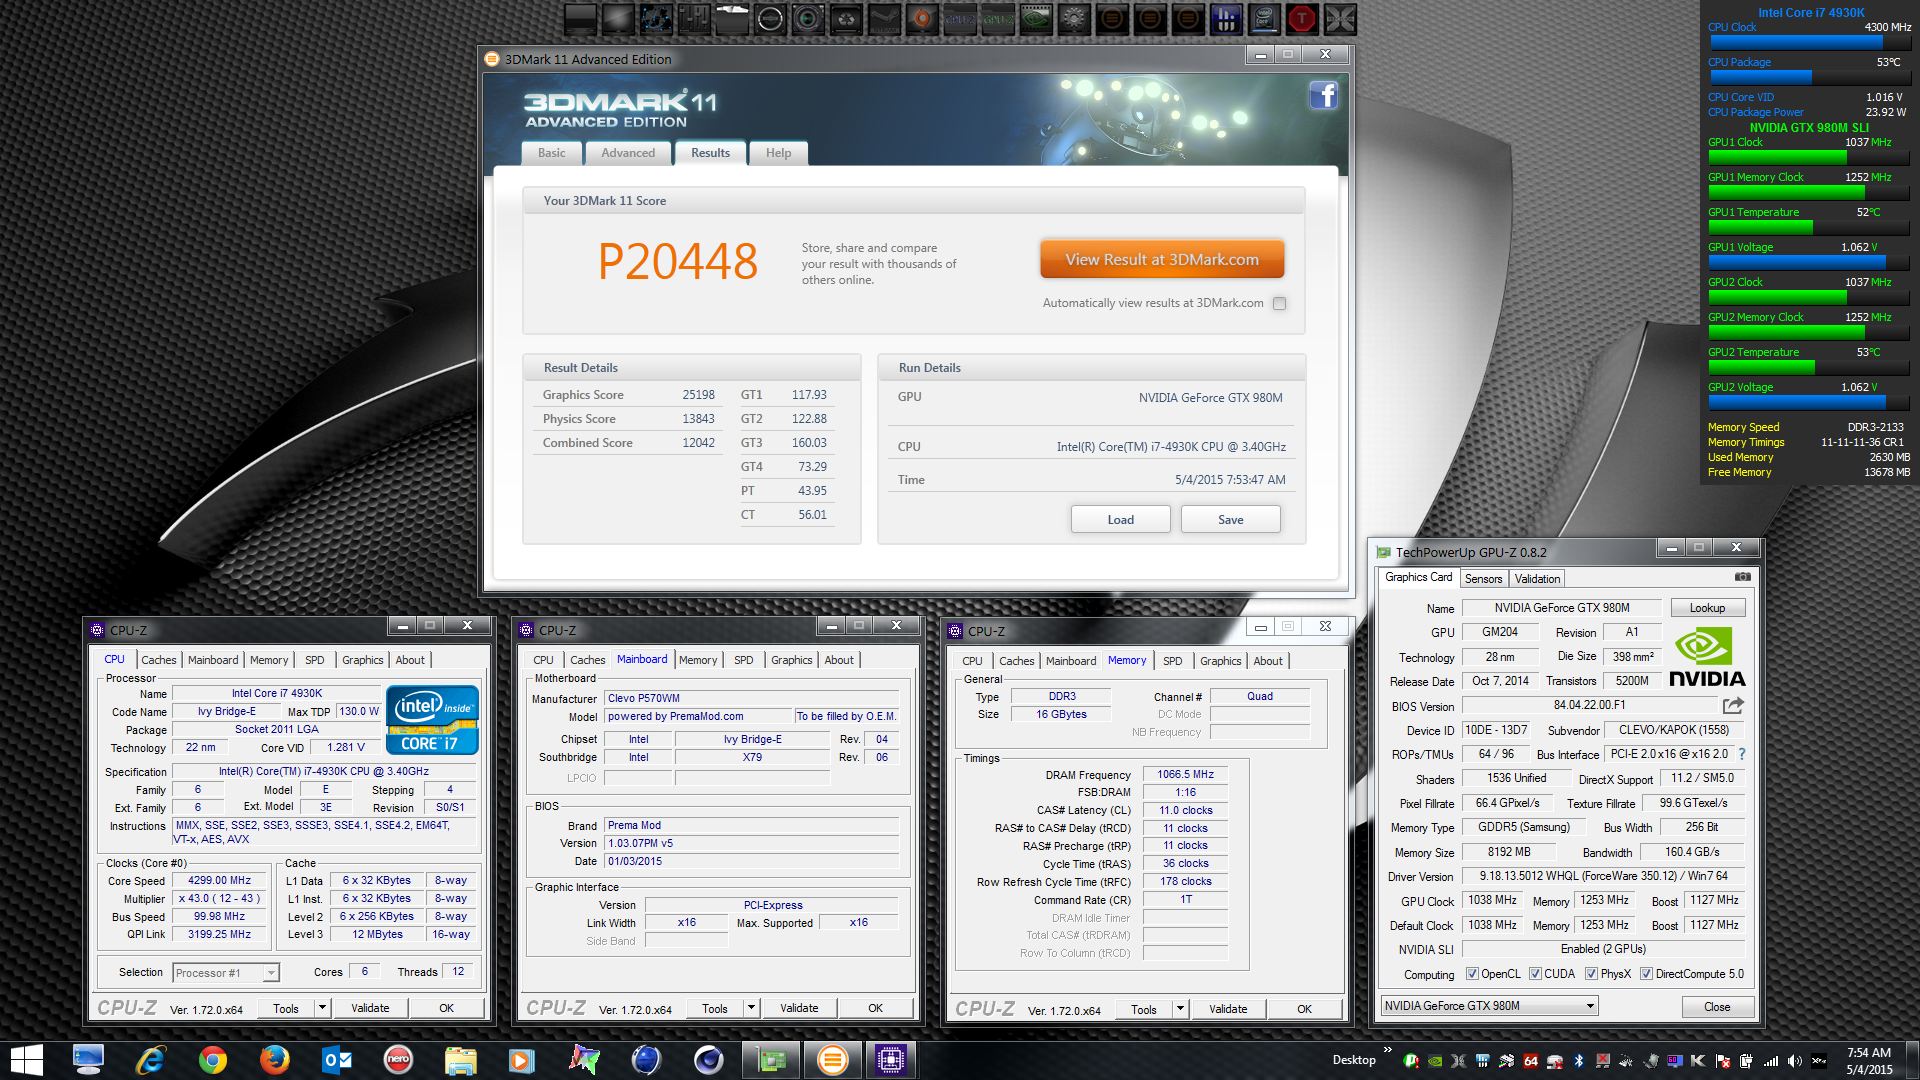Open the Origin icon in the top dock
The image size is (1920, 1080).
tap(922, 18)
